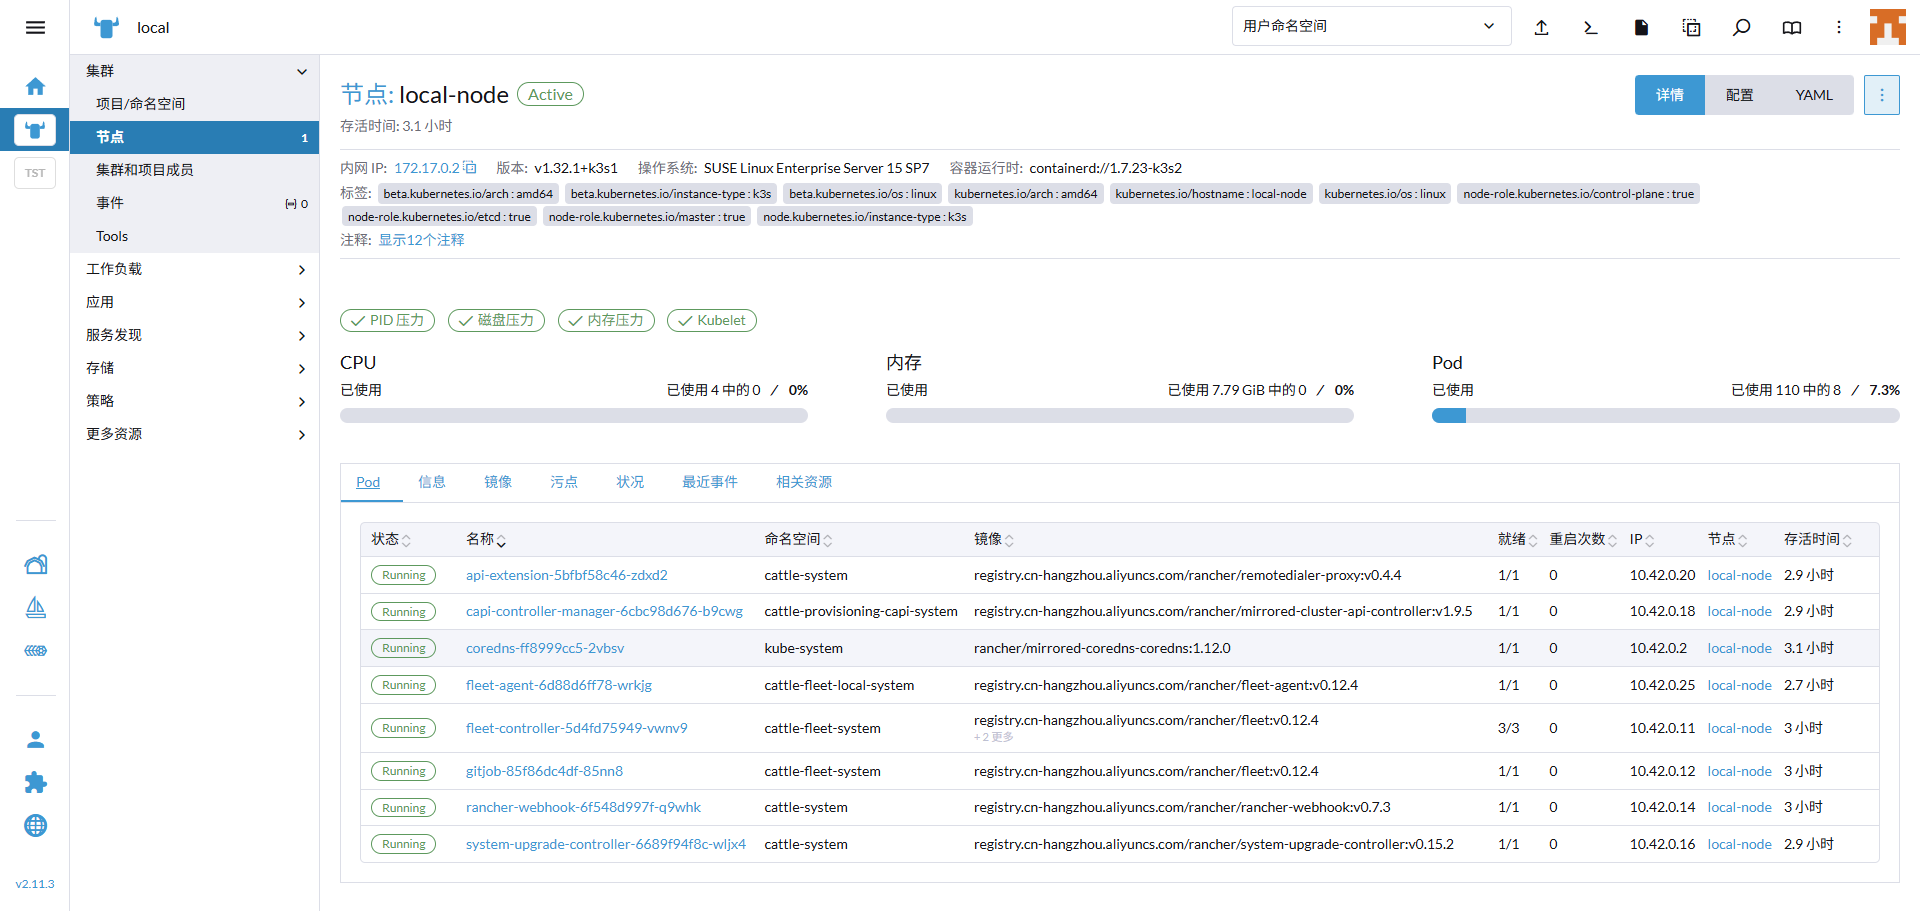Show the 12 annotations link
The height and width of the screenshot is (911, 1920).
421,240
